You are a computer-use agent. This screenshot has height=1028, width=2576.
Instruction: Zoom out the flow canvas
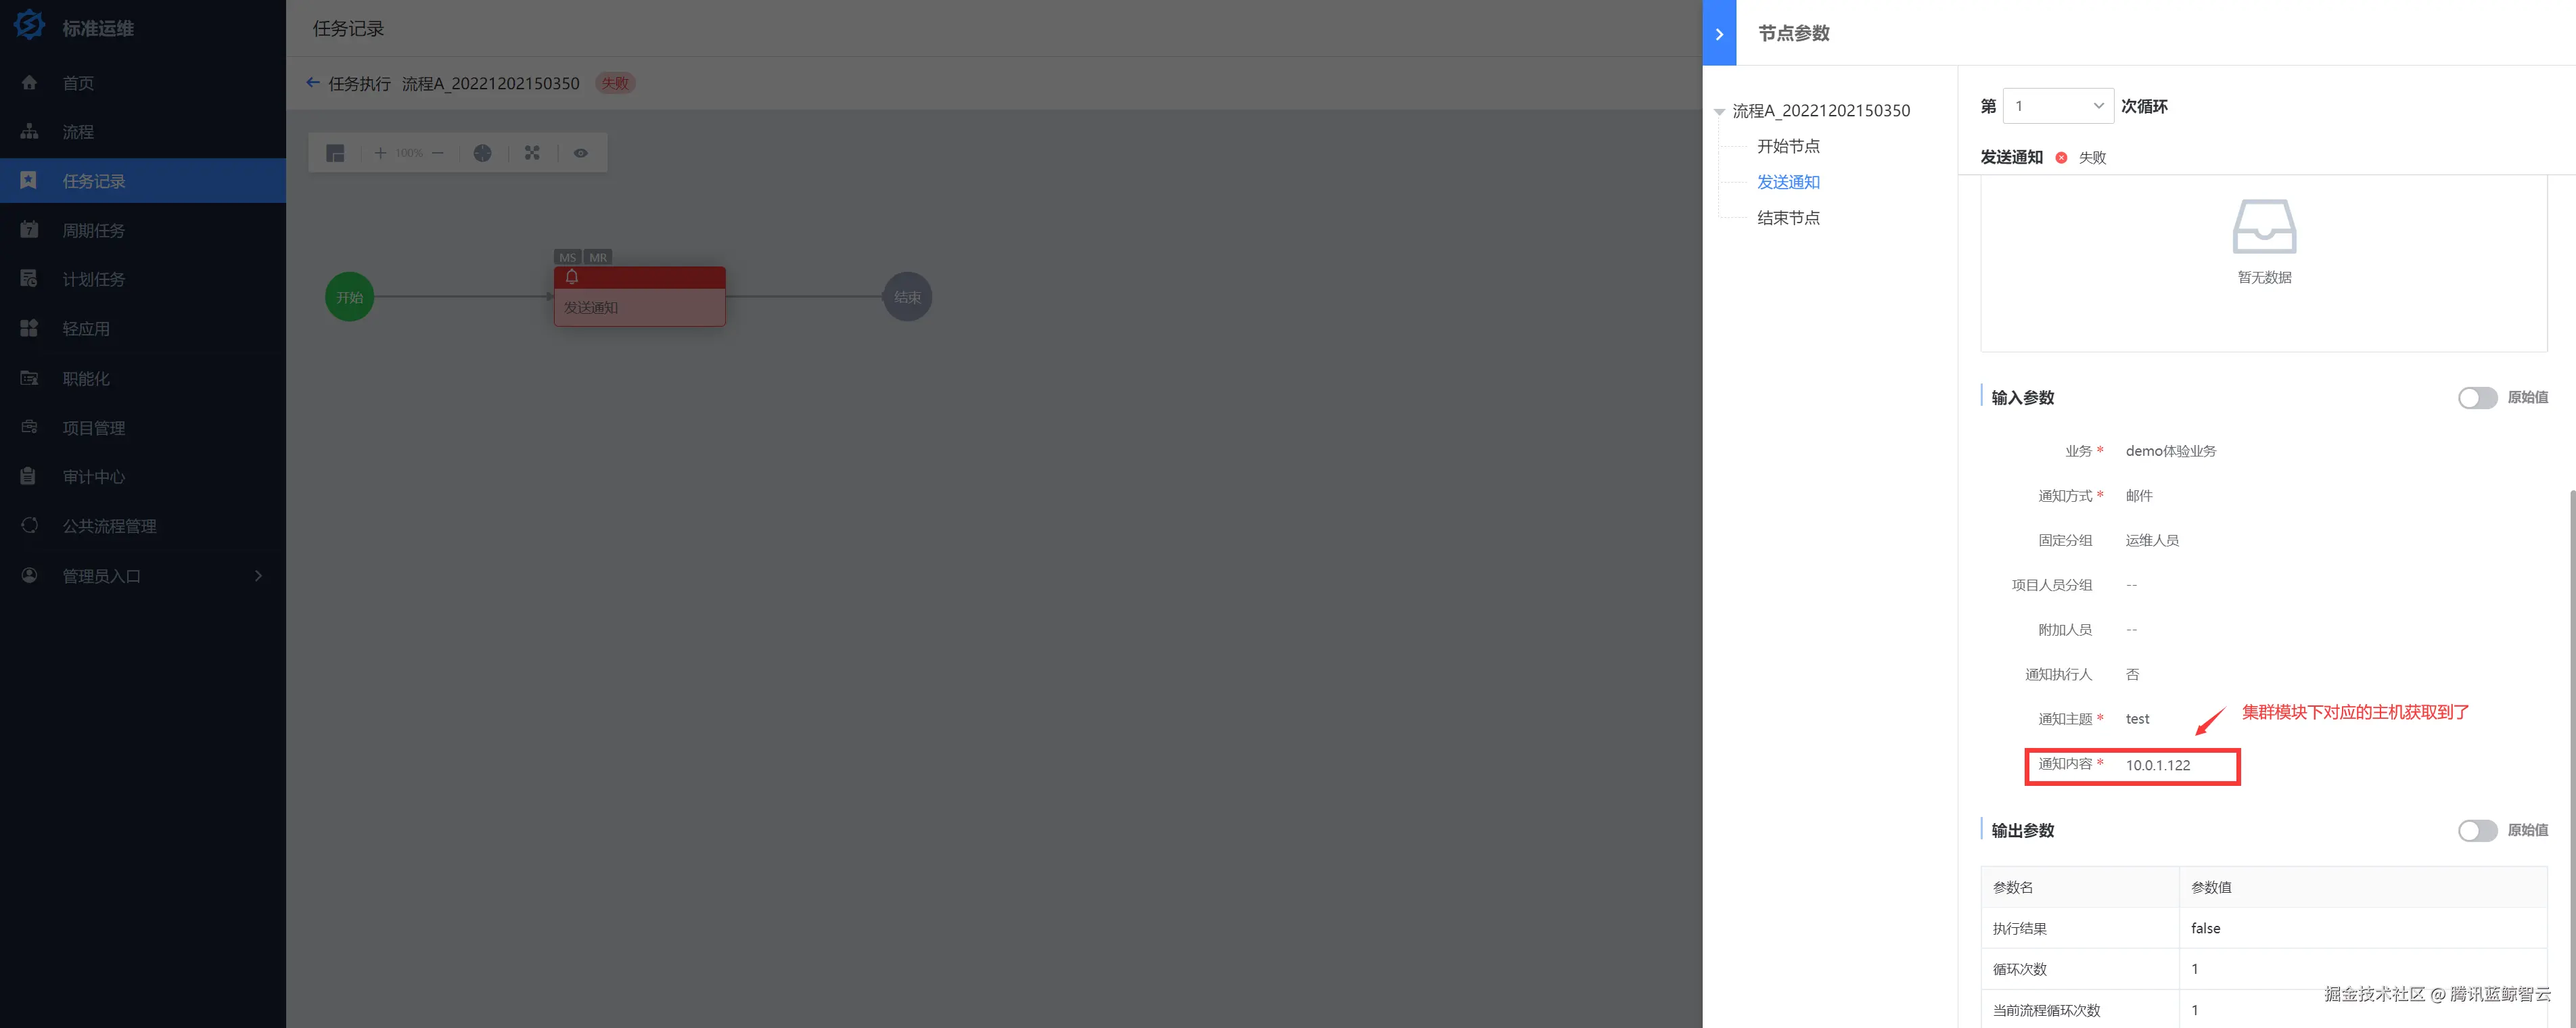pos(437,153)
